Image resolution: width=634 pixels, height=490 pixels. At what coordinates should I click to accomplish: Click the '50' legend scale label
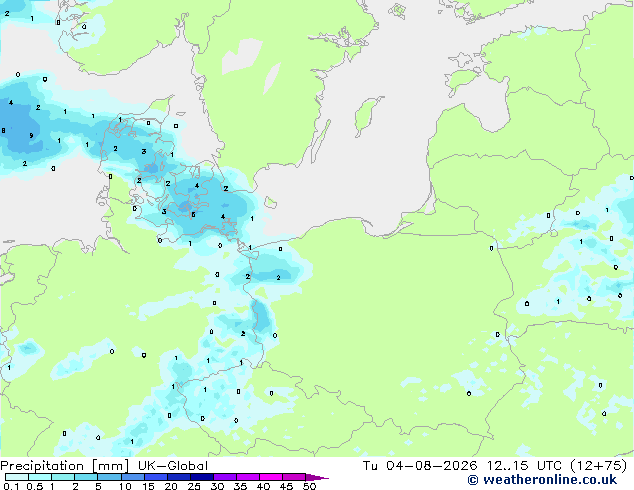(x=309, y=486)
